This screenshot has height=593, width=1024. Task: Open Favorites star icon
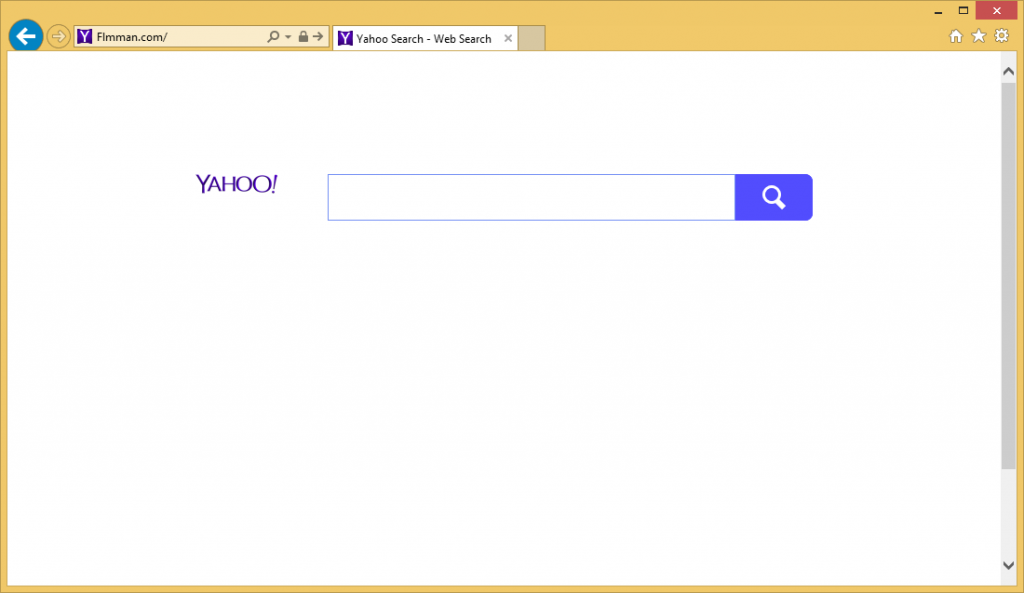[x=978, y=36]
